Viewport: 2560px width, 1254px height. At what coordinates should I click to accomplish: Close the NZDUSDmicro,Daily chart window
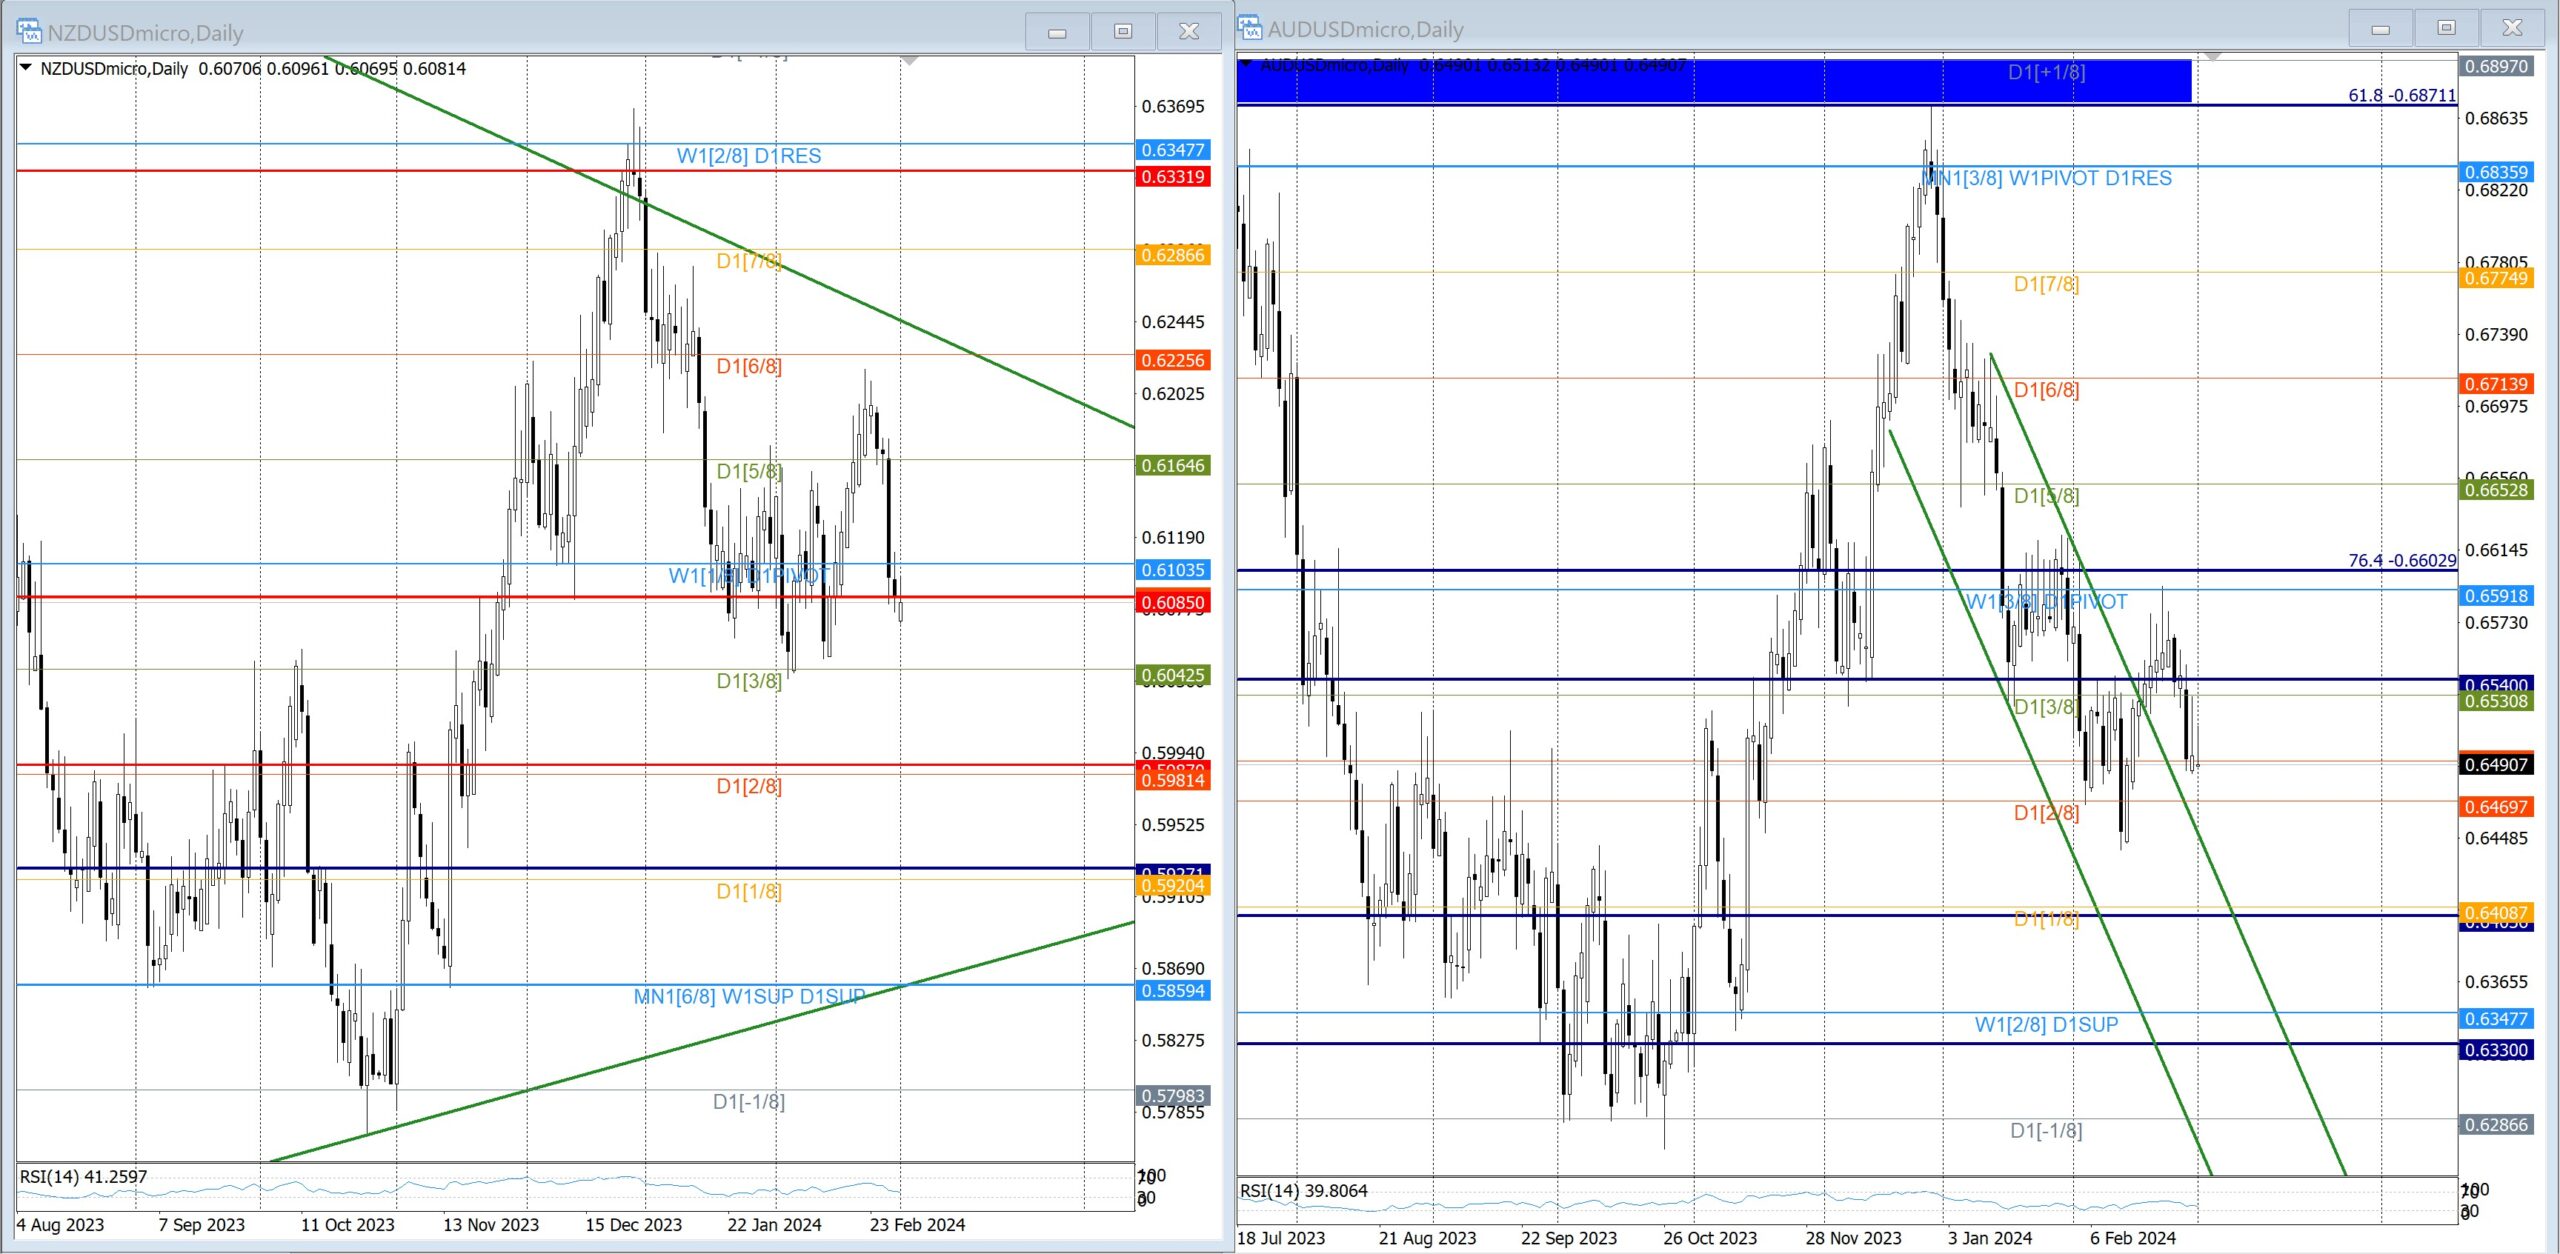click(x=1189, y=32)
